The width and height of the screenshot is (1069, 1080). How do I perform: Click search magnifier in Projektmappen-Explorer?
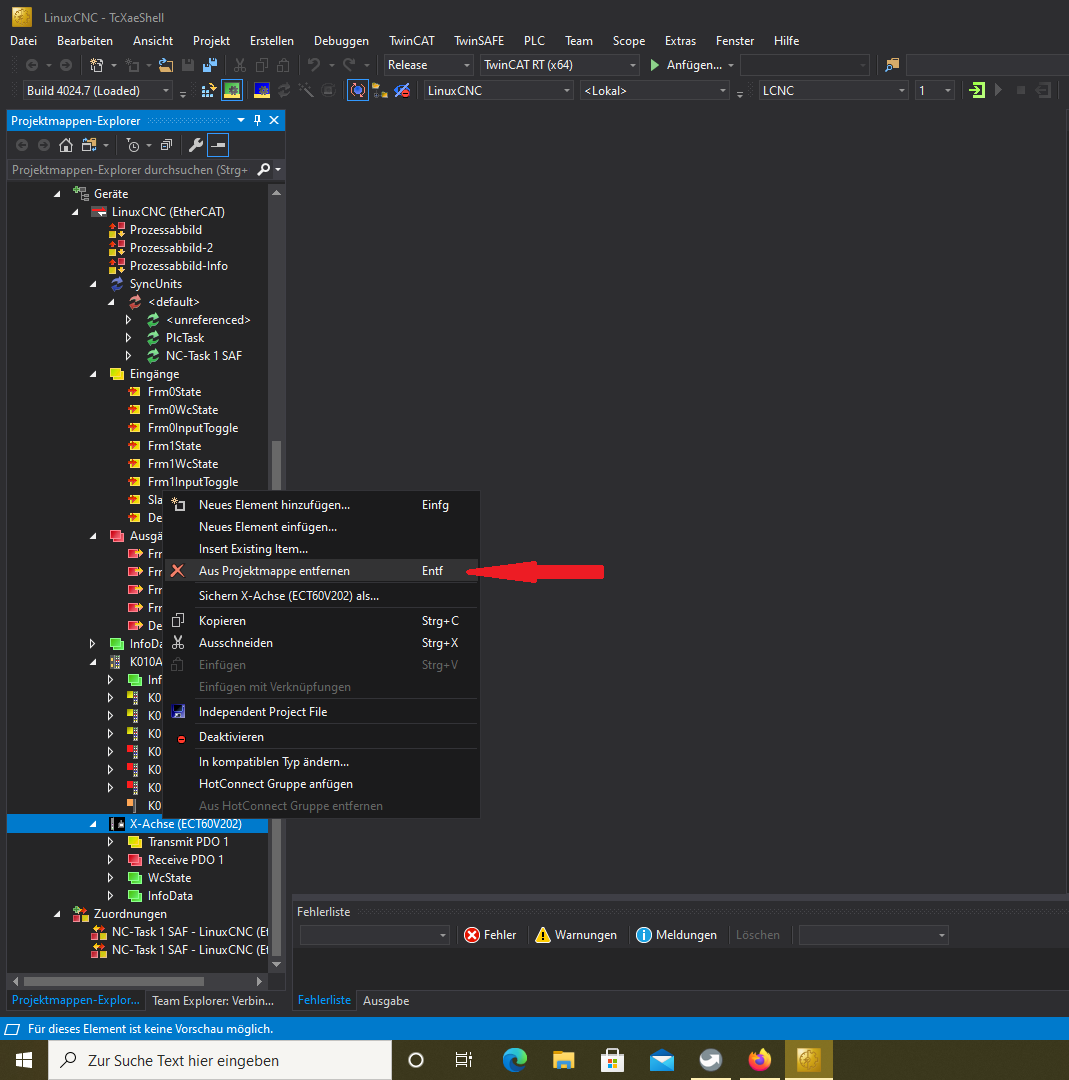(263, 169)
